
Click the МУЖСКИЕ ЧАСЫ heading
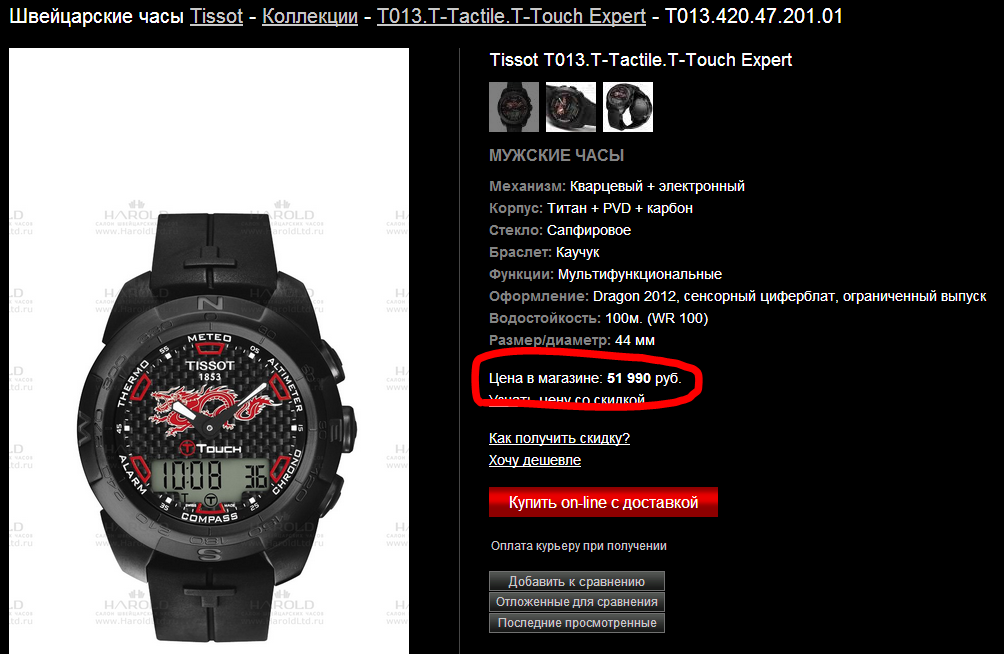(x=556, y=156)
